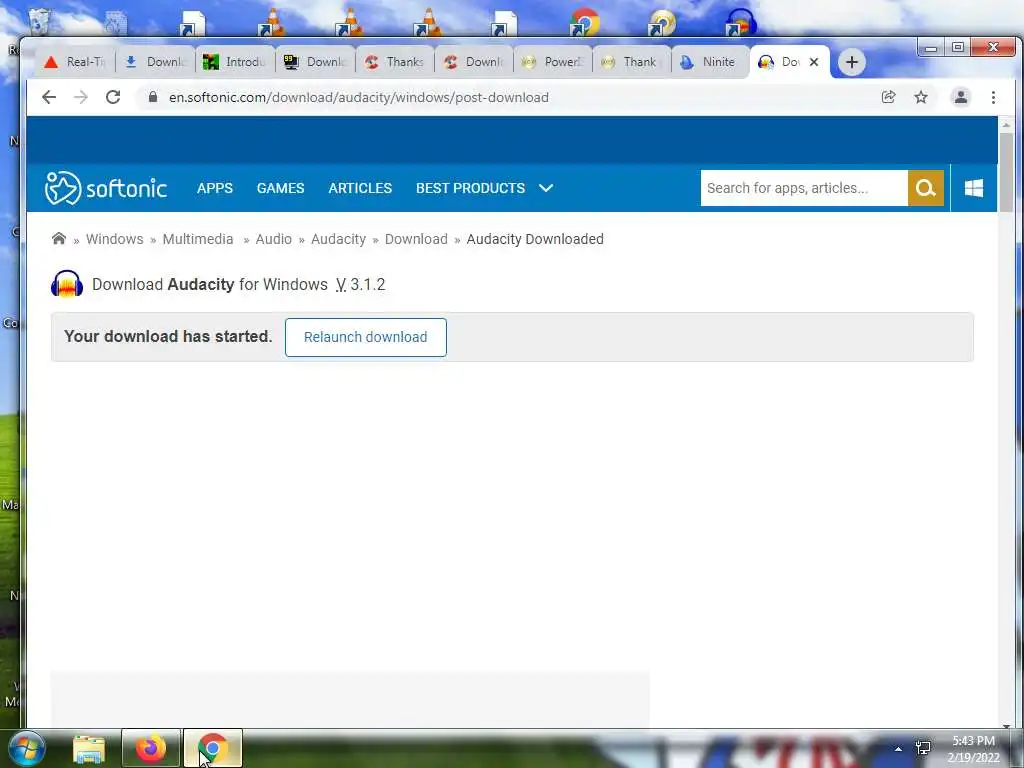Follow the Download breadcrumb link
This screenshot has height=768, width=1024.
pyautogui.click(x=416, y=239)
